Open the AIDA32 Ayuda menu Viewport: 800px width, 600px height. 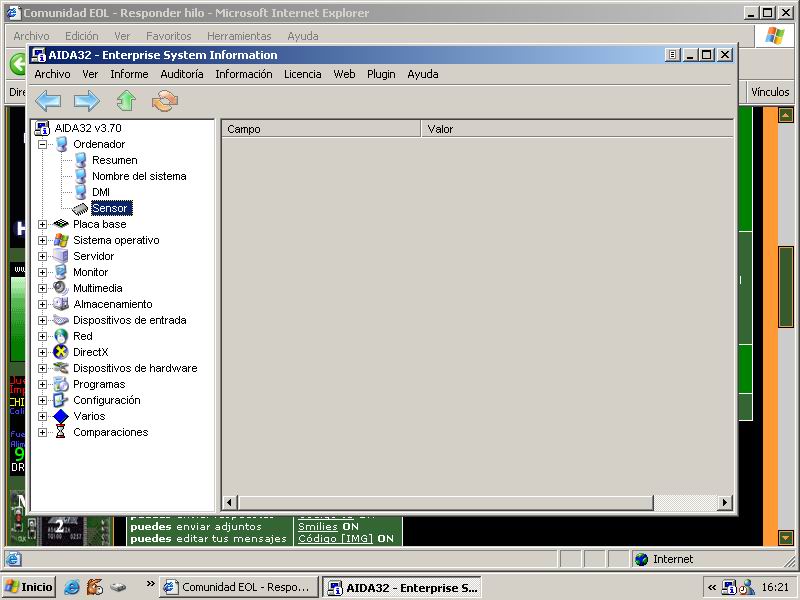point(423,74)
